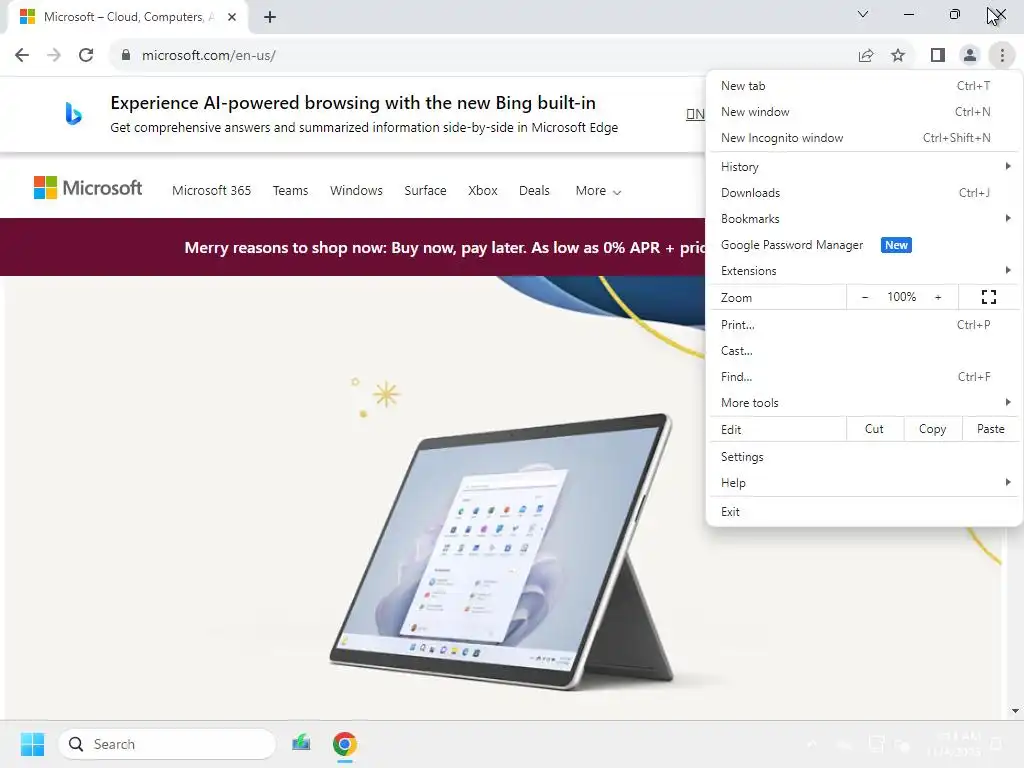Click the padlock site info icon
Image resolution: width=1024 pixels, height=768 pixels.
pos(126,55)
